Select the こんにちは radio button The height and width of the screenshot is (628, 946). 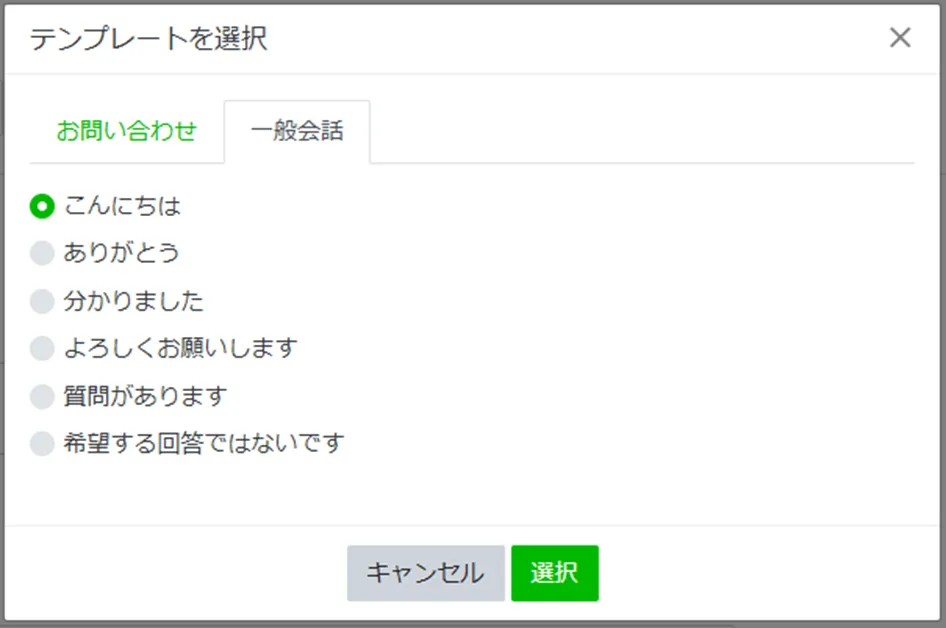pos(42,207)
